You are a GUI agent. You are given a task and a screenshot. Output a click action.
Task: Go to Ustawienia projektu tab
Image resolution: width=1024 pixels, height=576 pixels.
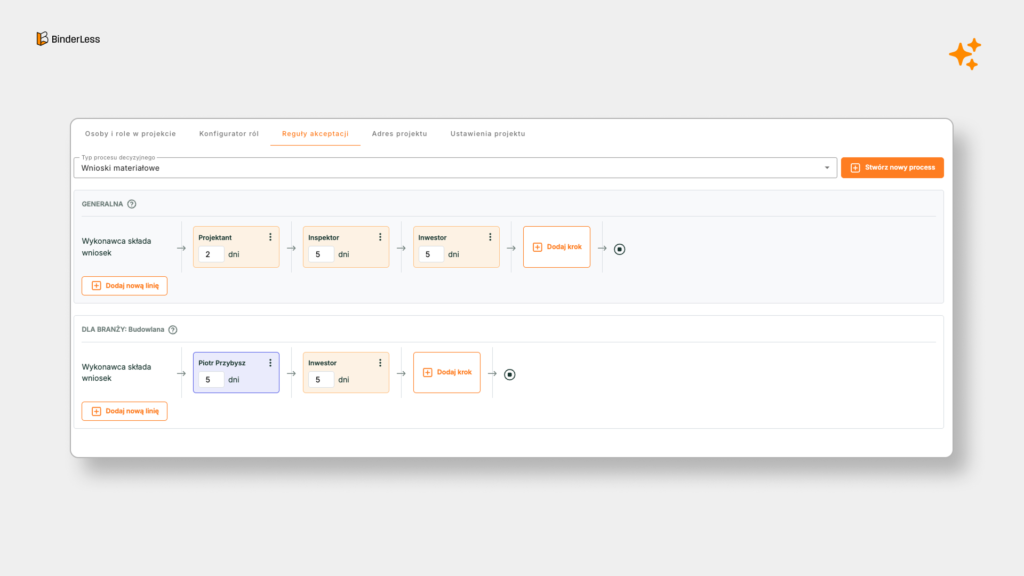(487, 133)
